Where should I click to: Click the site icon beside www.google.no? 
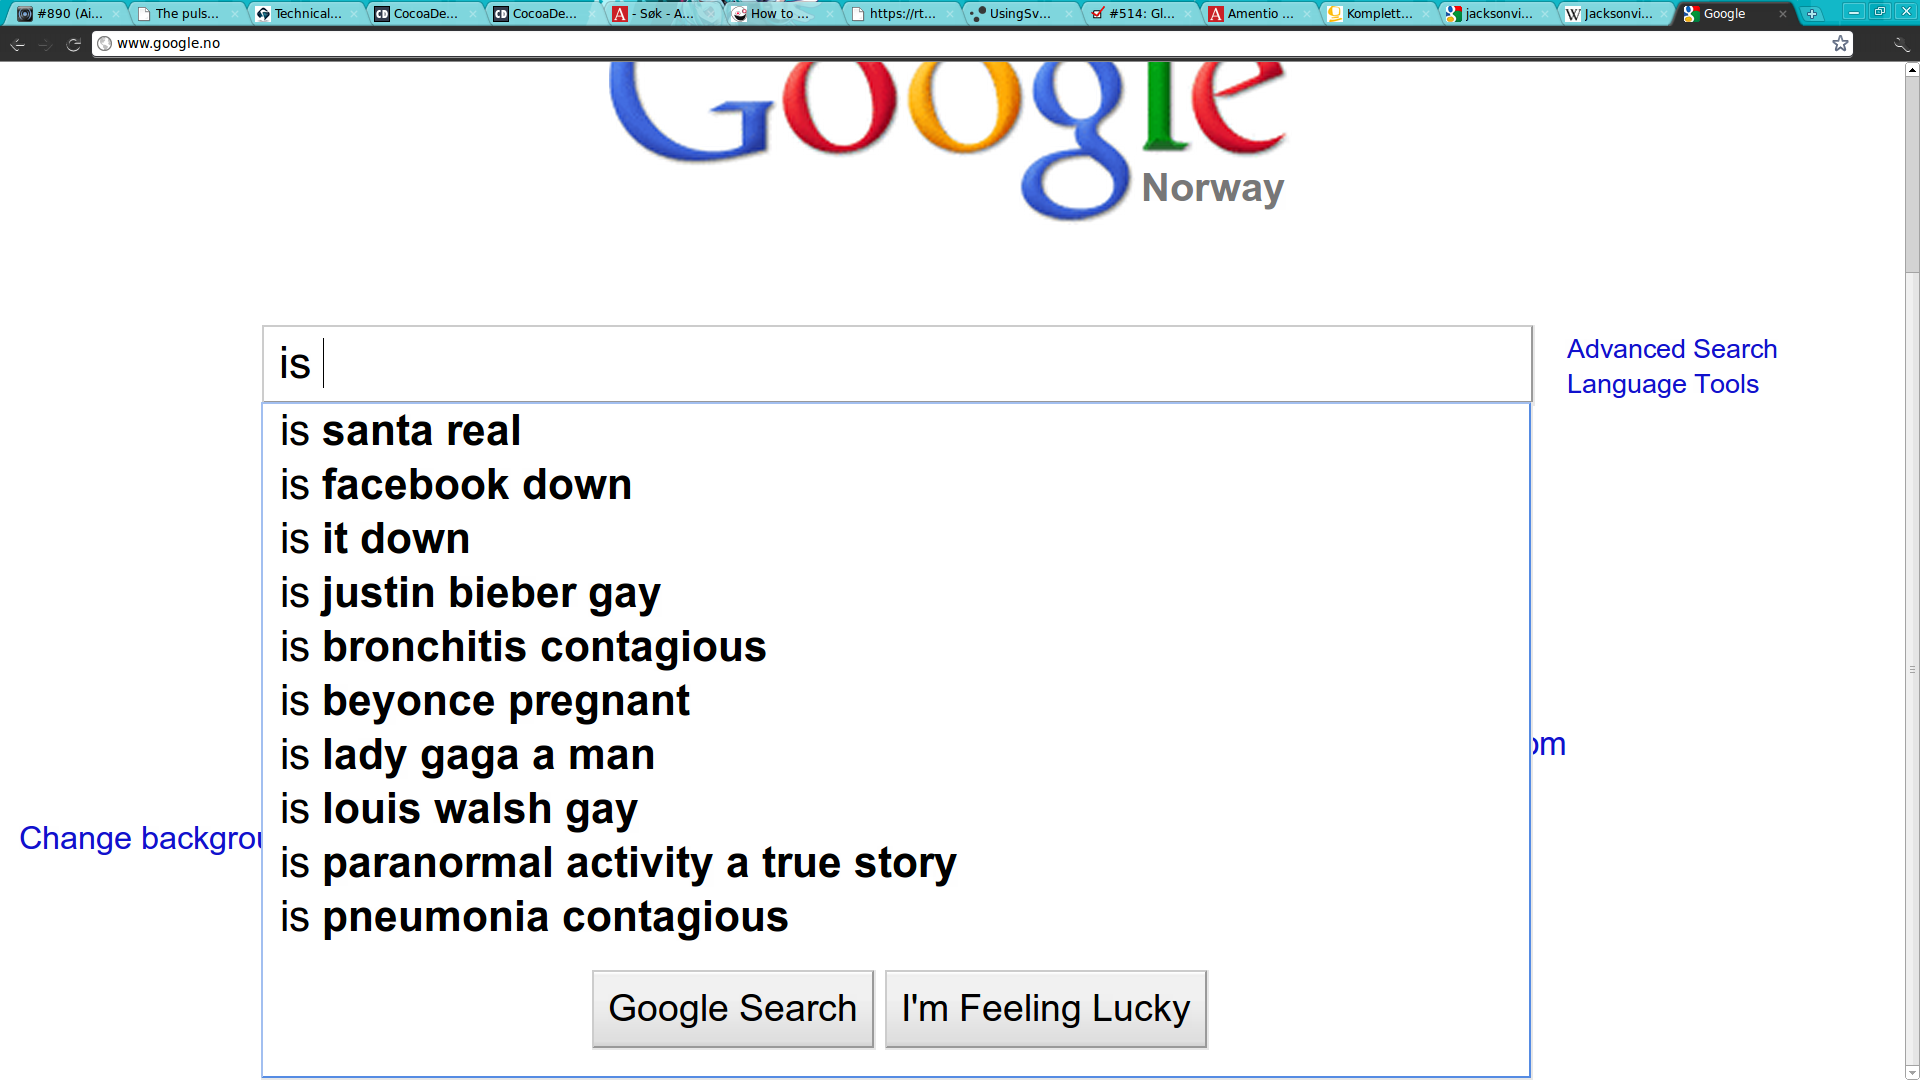(105, 43)
